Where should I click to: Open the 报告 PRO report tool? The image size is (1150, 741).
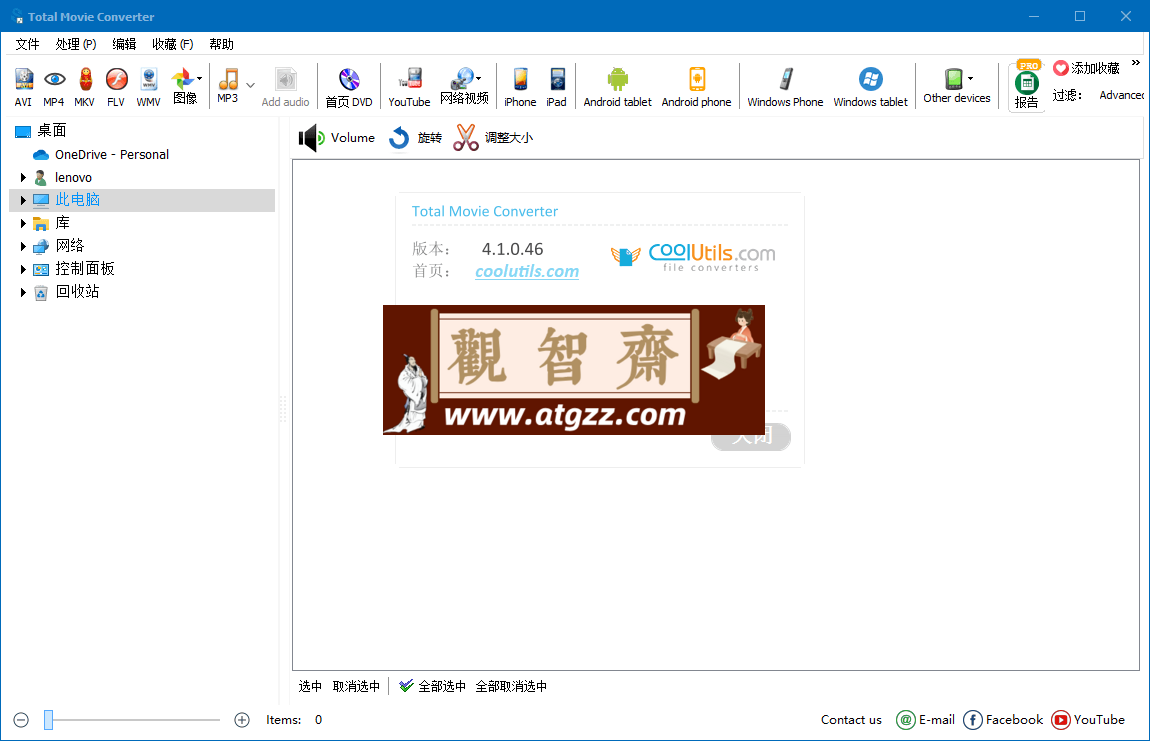[1027, 86]
